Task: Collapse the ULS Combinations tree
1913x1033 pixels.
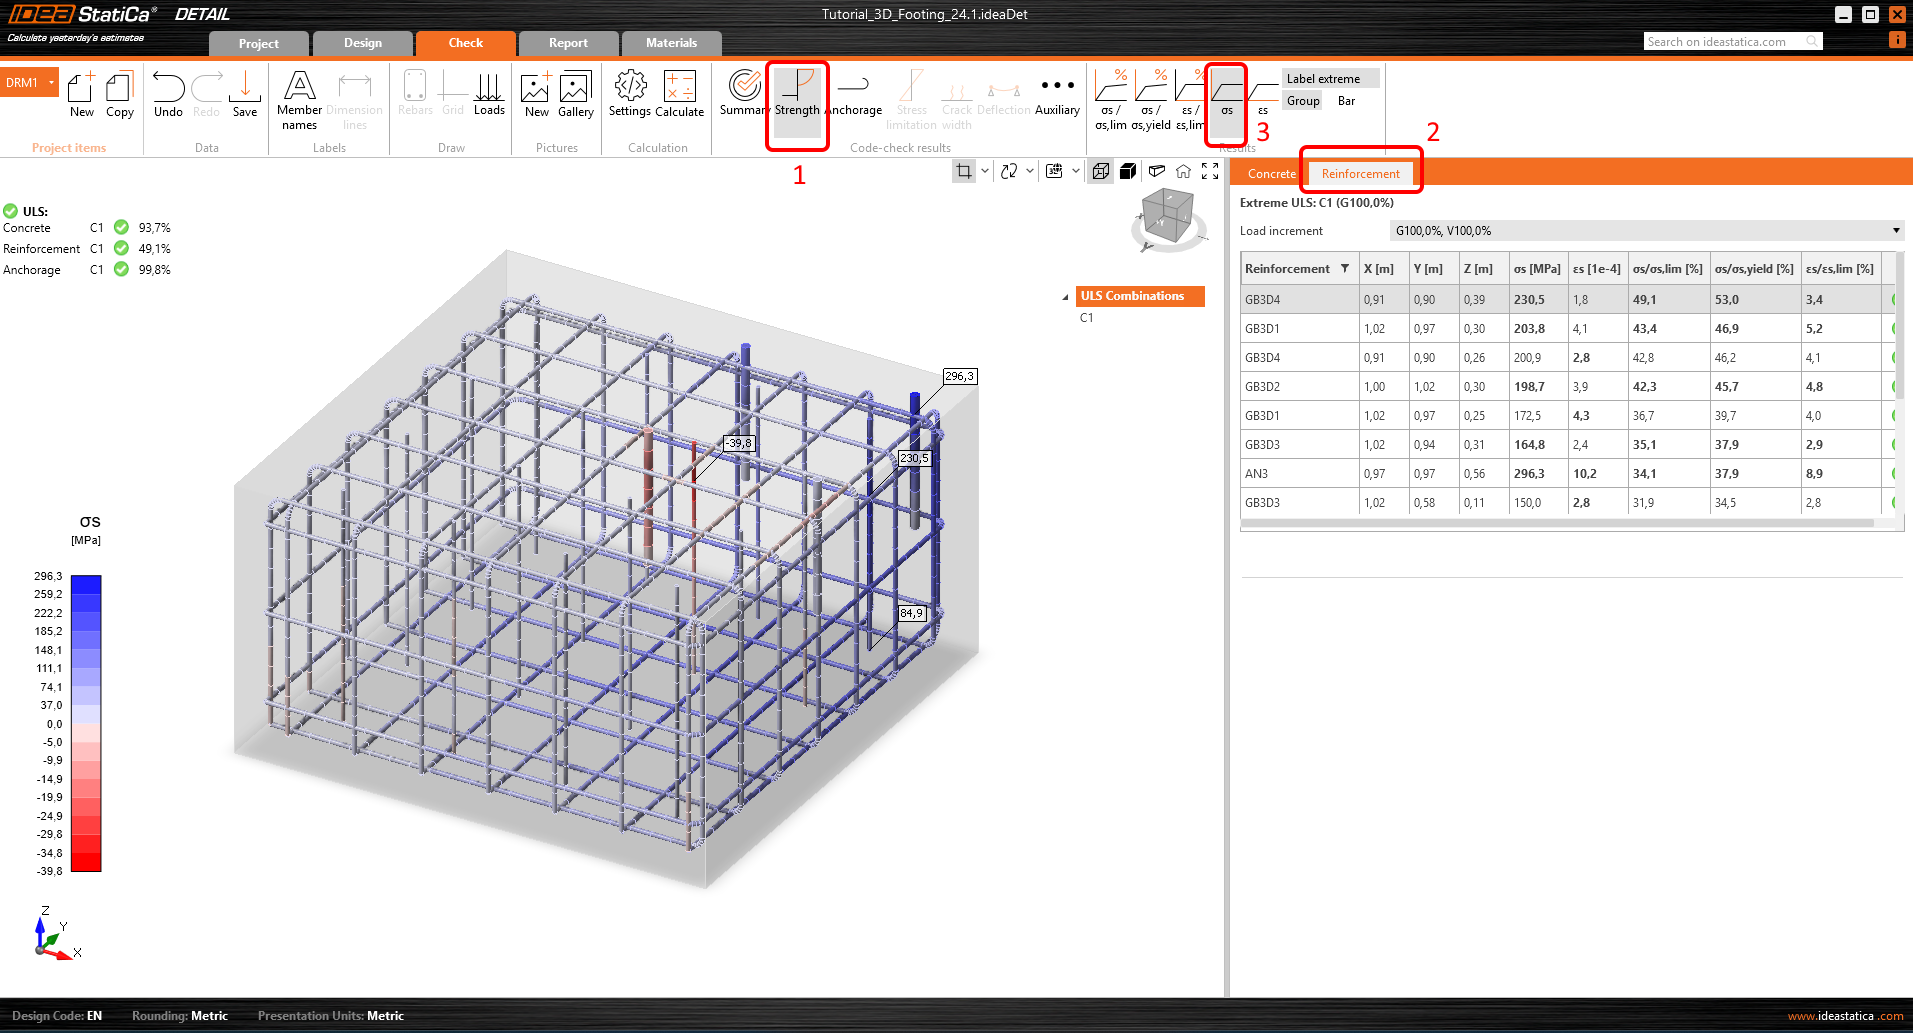Action: click(1065, 297)
